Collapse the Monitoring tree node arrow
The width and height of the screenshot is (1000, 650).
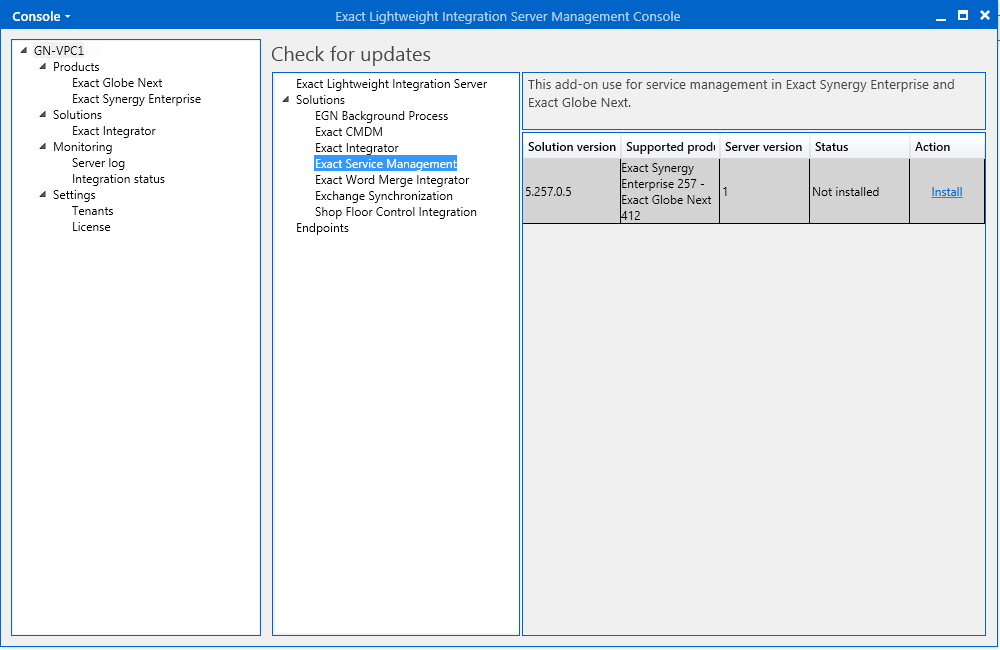point(43,147)
